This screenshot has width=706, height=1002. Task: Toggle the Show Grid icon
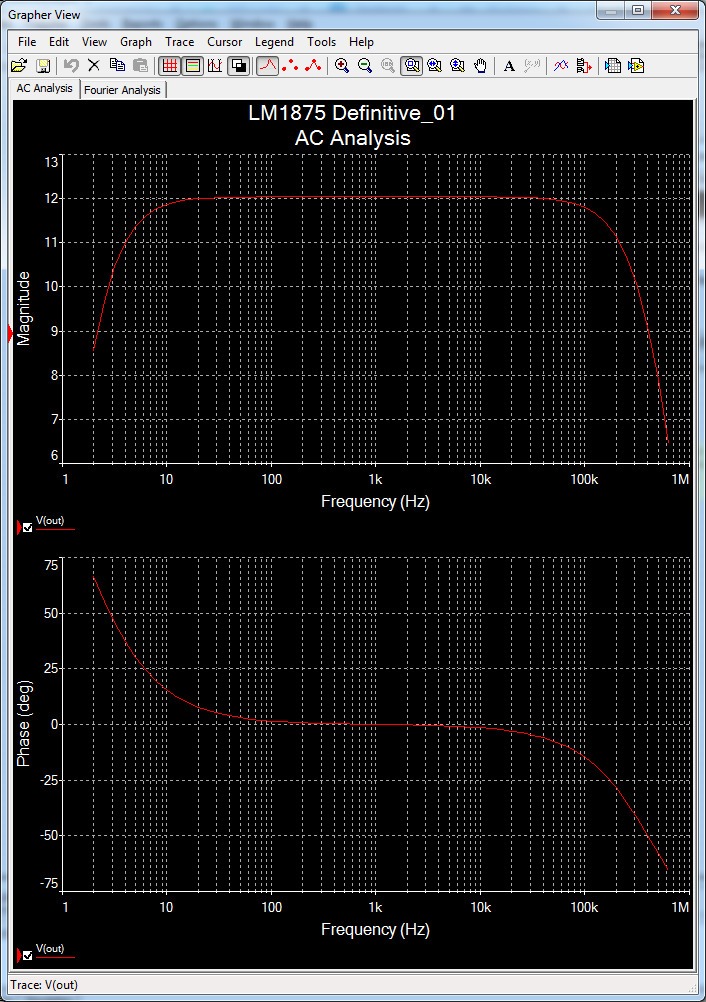[169, 65]
